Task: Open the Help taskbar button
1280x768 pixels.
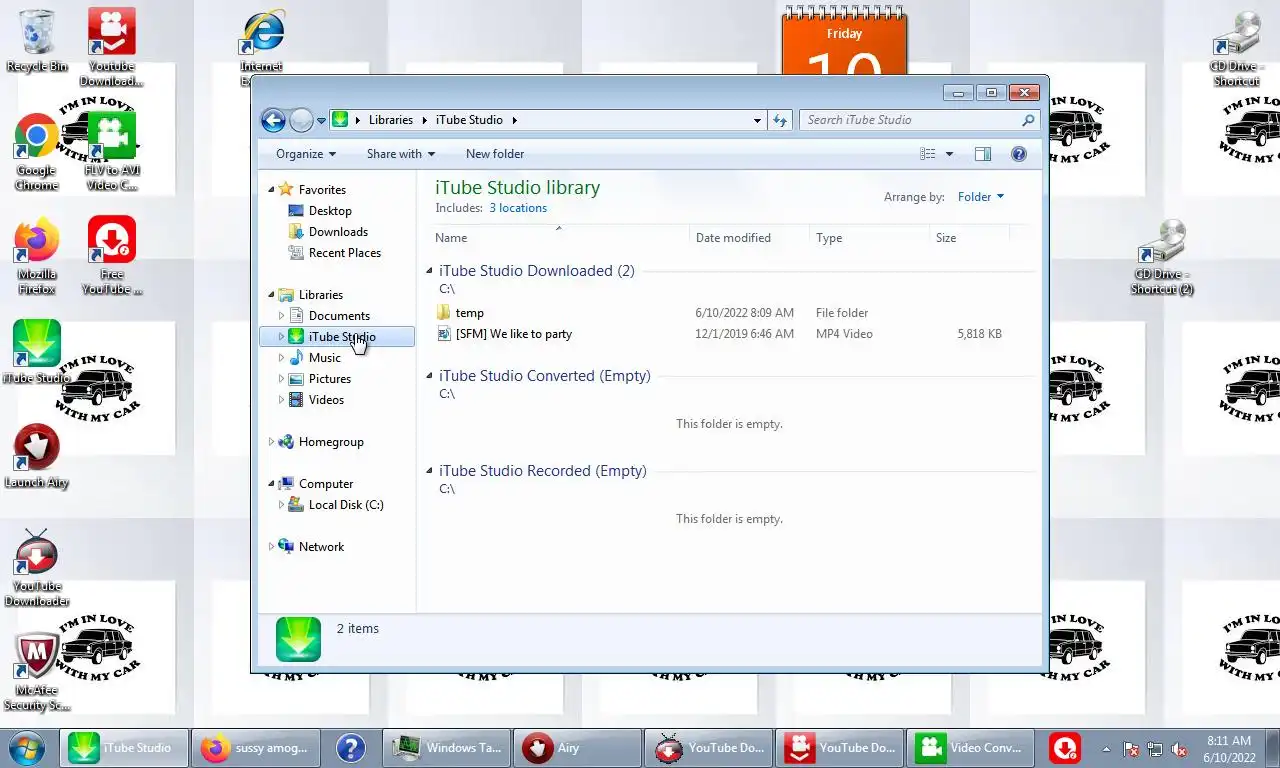Action: click(x=350, y=748)
